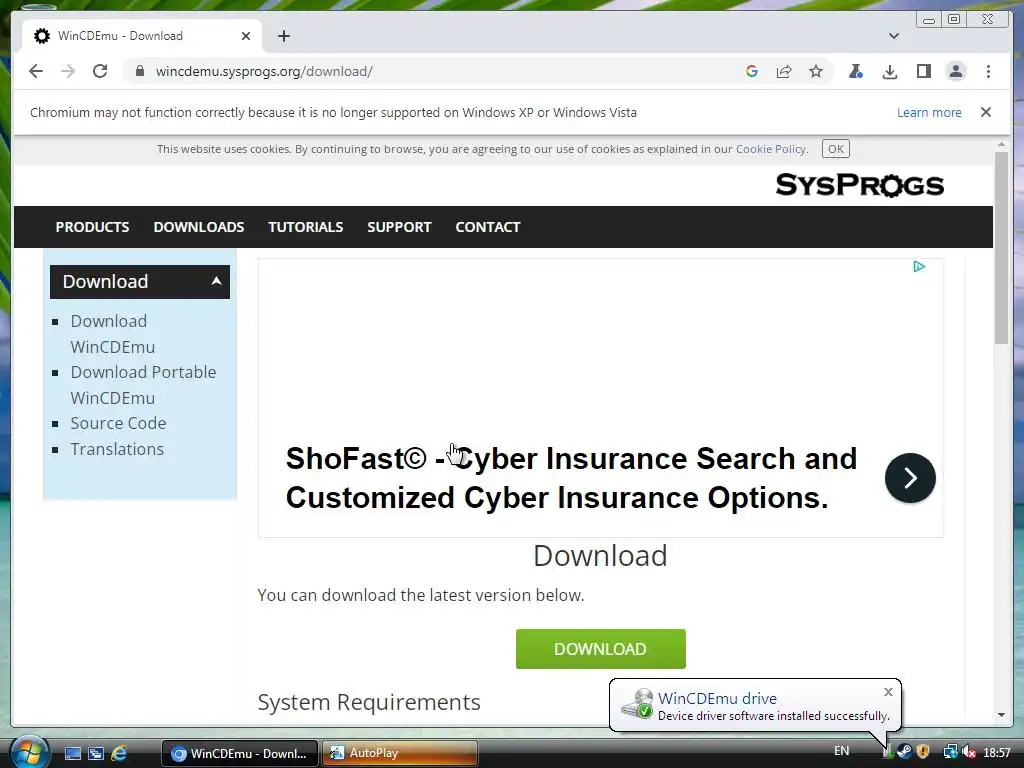Screen dimensions: 1024x768
Task: Close the WinCDEmu drive notification balloon
Action: click(888, 692)
